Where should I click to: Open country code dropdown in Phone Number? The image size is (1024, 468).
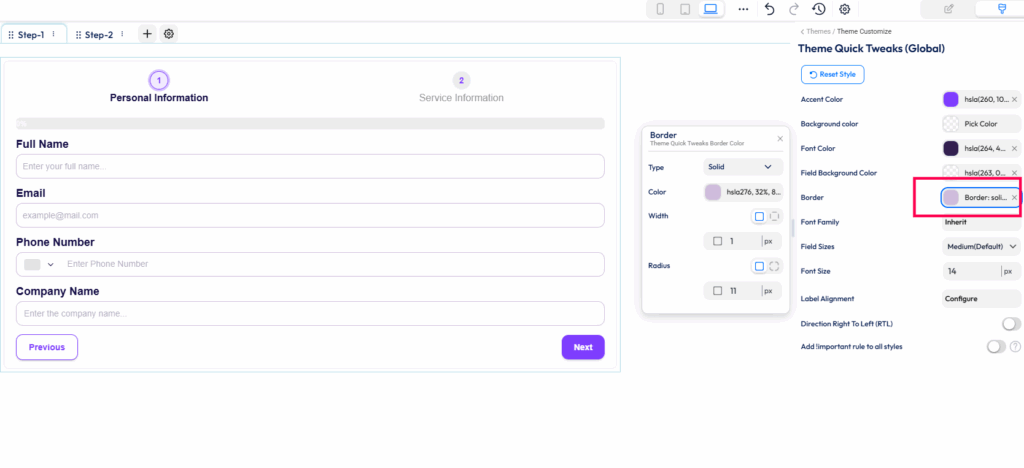coord(39,264)
